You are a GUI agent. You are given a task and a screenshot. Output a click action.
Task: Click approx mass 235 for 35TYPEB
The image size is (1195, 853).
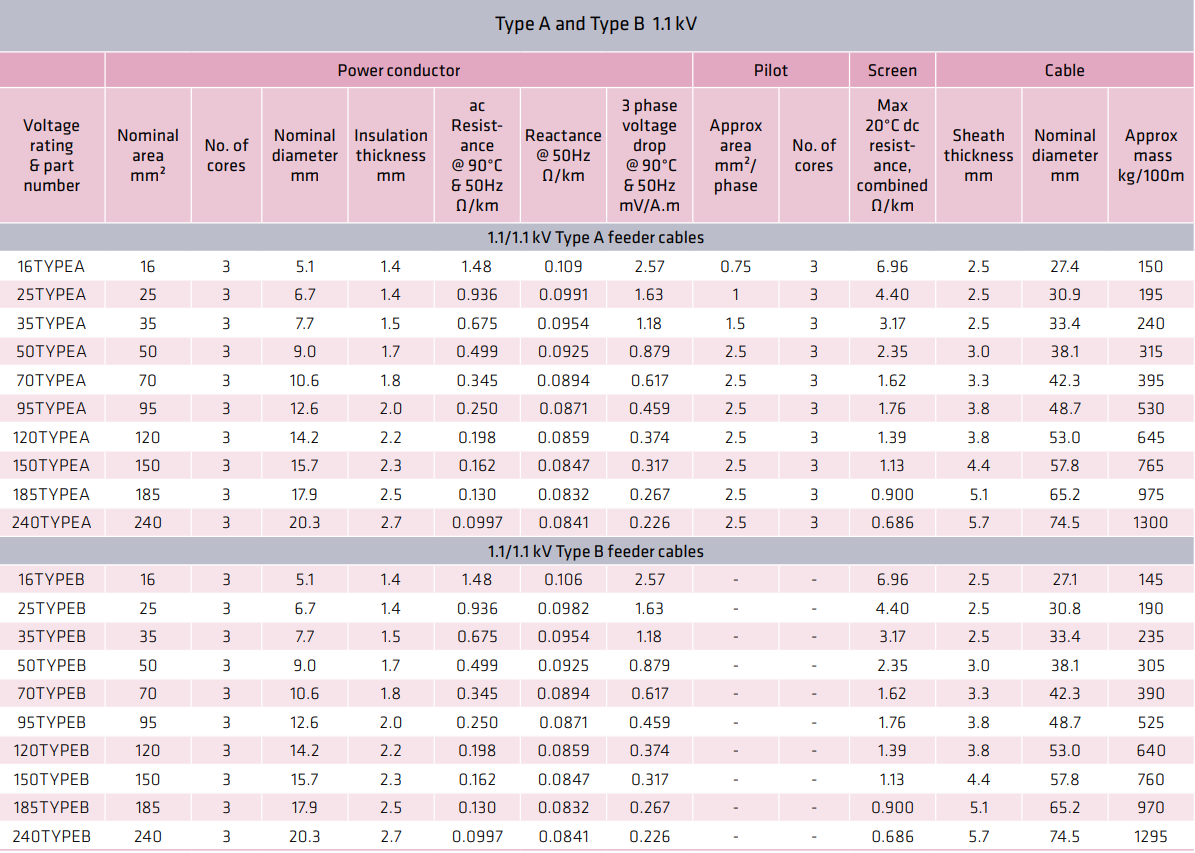(1151, 637)
